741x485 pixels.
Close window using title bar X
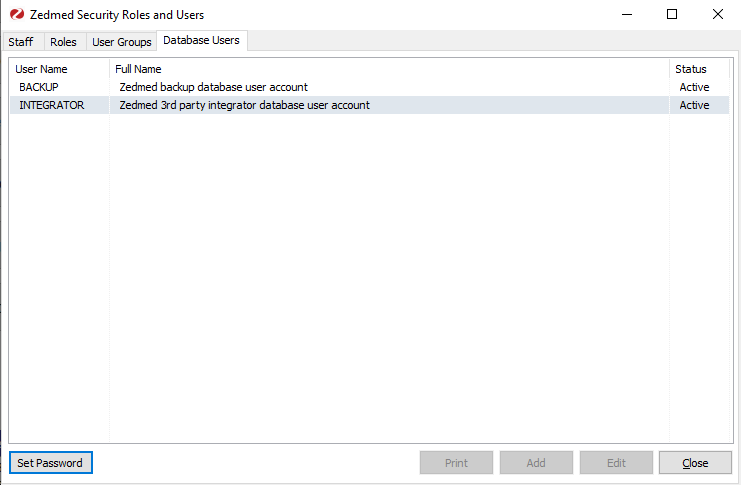[x=717, y=15]
